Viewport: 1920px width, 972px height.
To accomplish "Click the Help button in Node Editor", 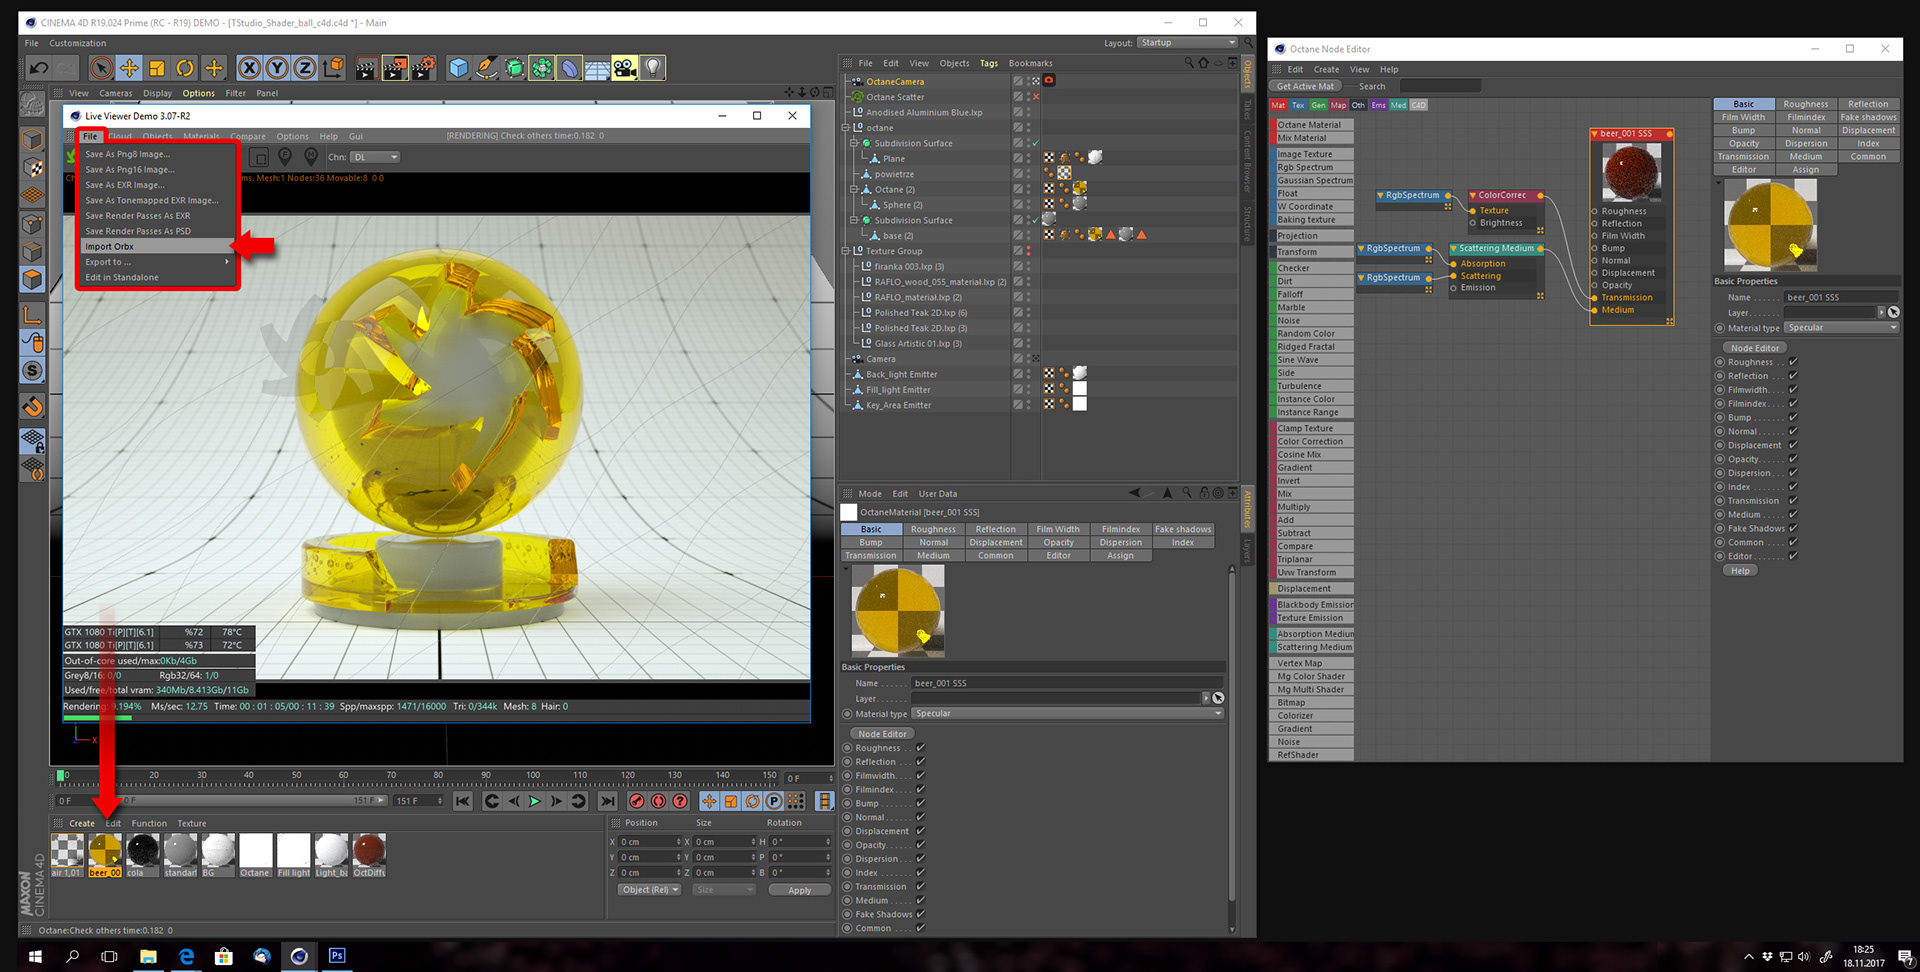I will [1740, 571].
